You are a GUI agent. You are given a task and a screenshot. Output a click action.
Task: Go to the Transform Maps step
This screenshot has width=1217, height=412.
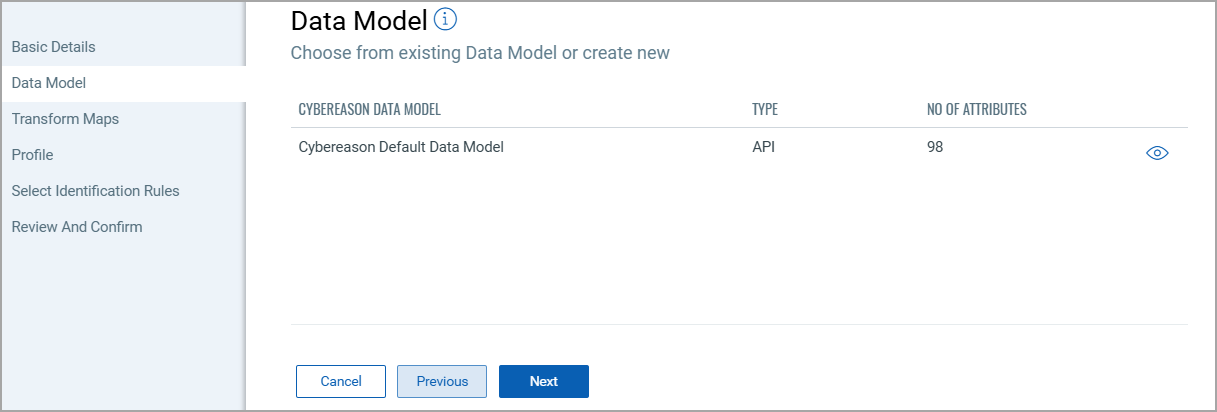[65, 119]
